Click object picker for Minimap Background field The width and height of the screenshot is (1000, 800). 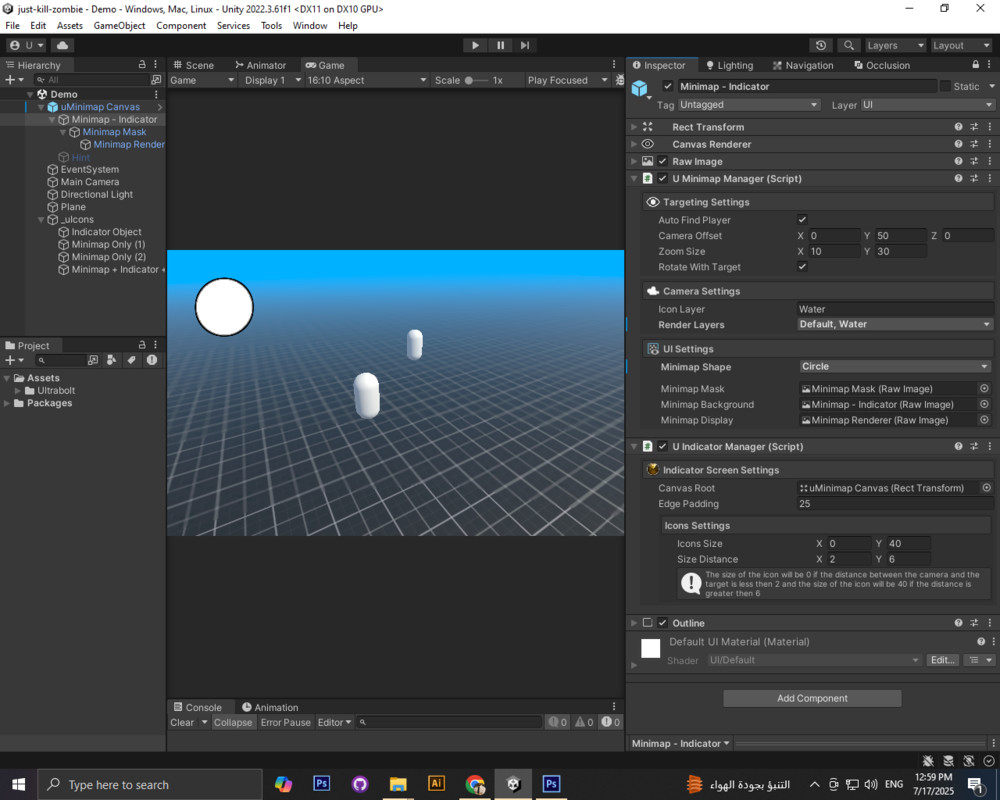[x=984, y=404]
